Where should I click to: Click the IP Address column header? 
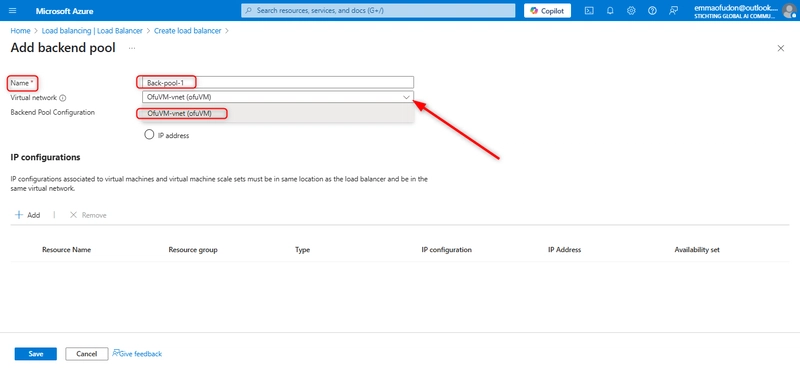click(x=564, y=250)
